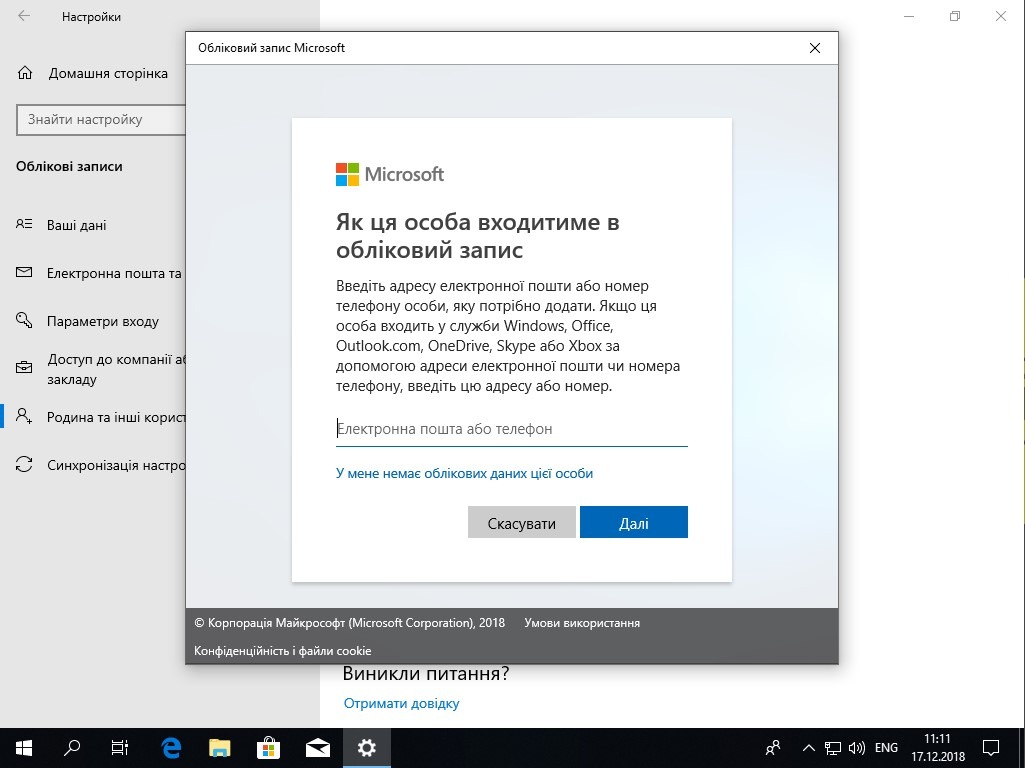Open the clock showing 11:11

pos(937,748)
